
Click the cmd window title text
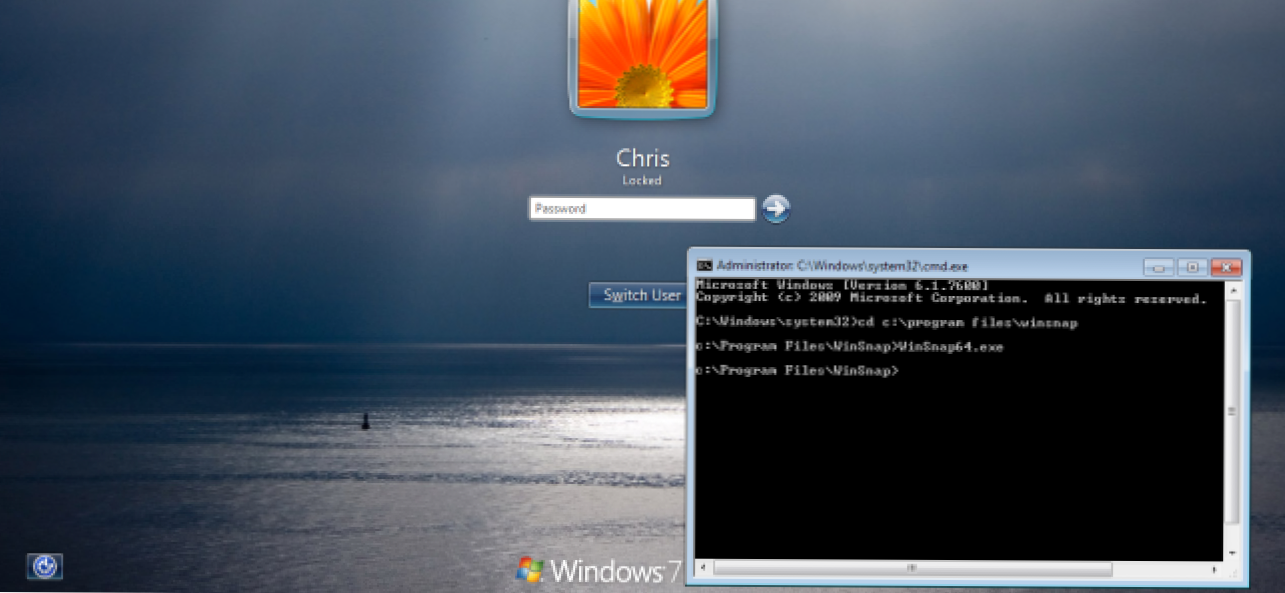842,266
